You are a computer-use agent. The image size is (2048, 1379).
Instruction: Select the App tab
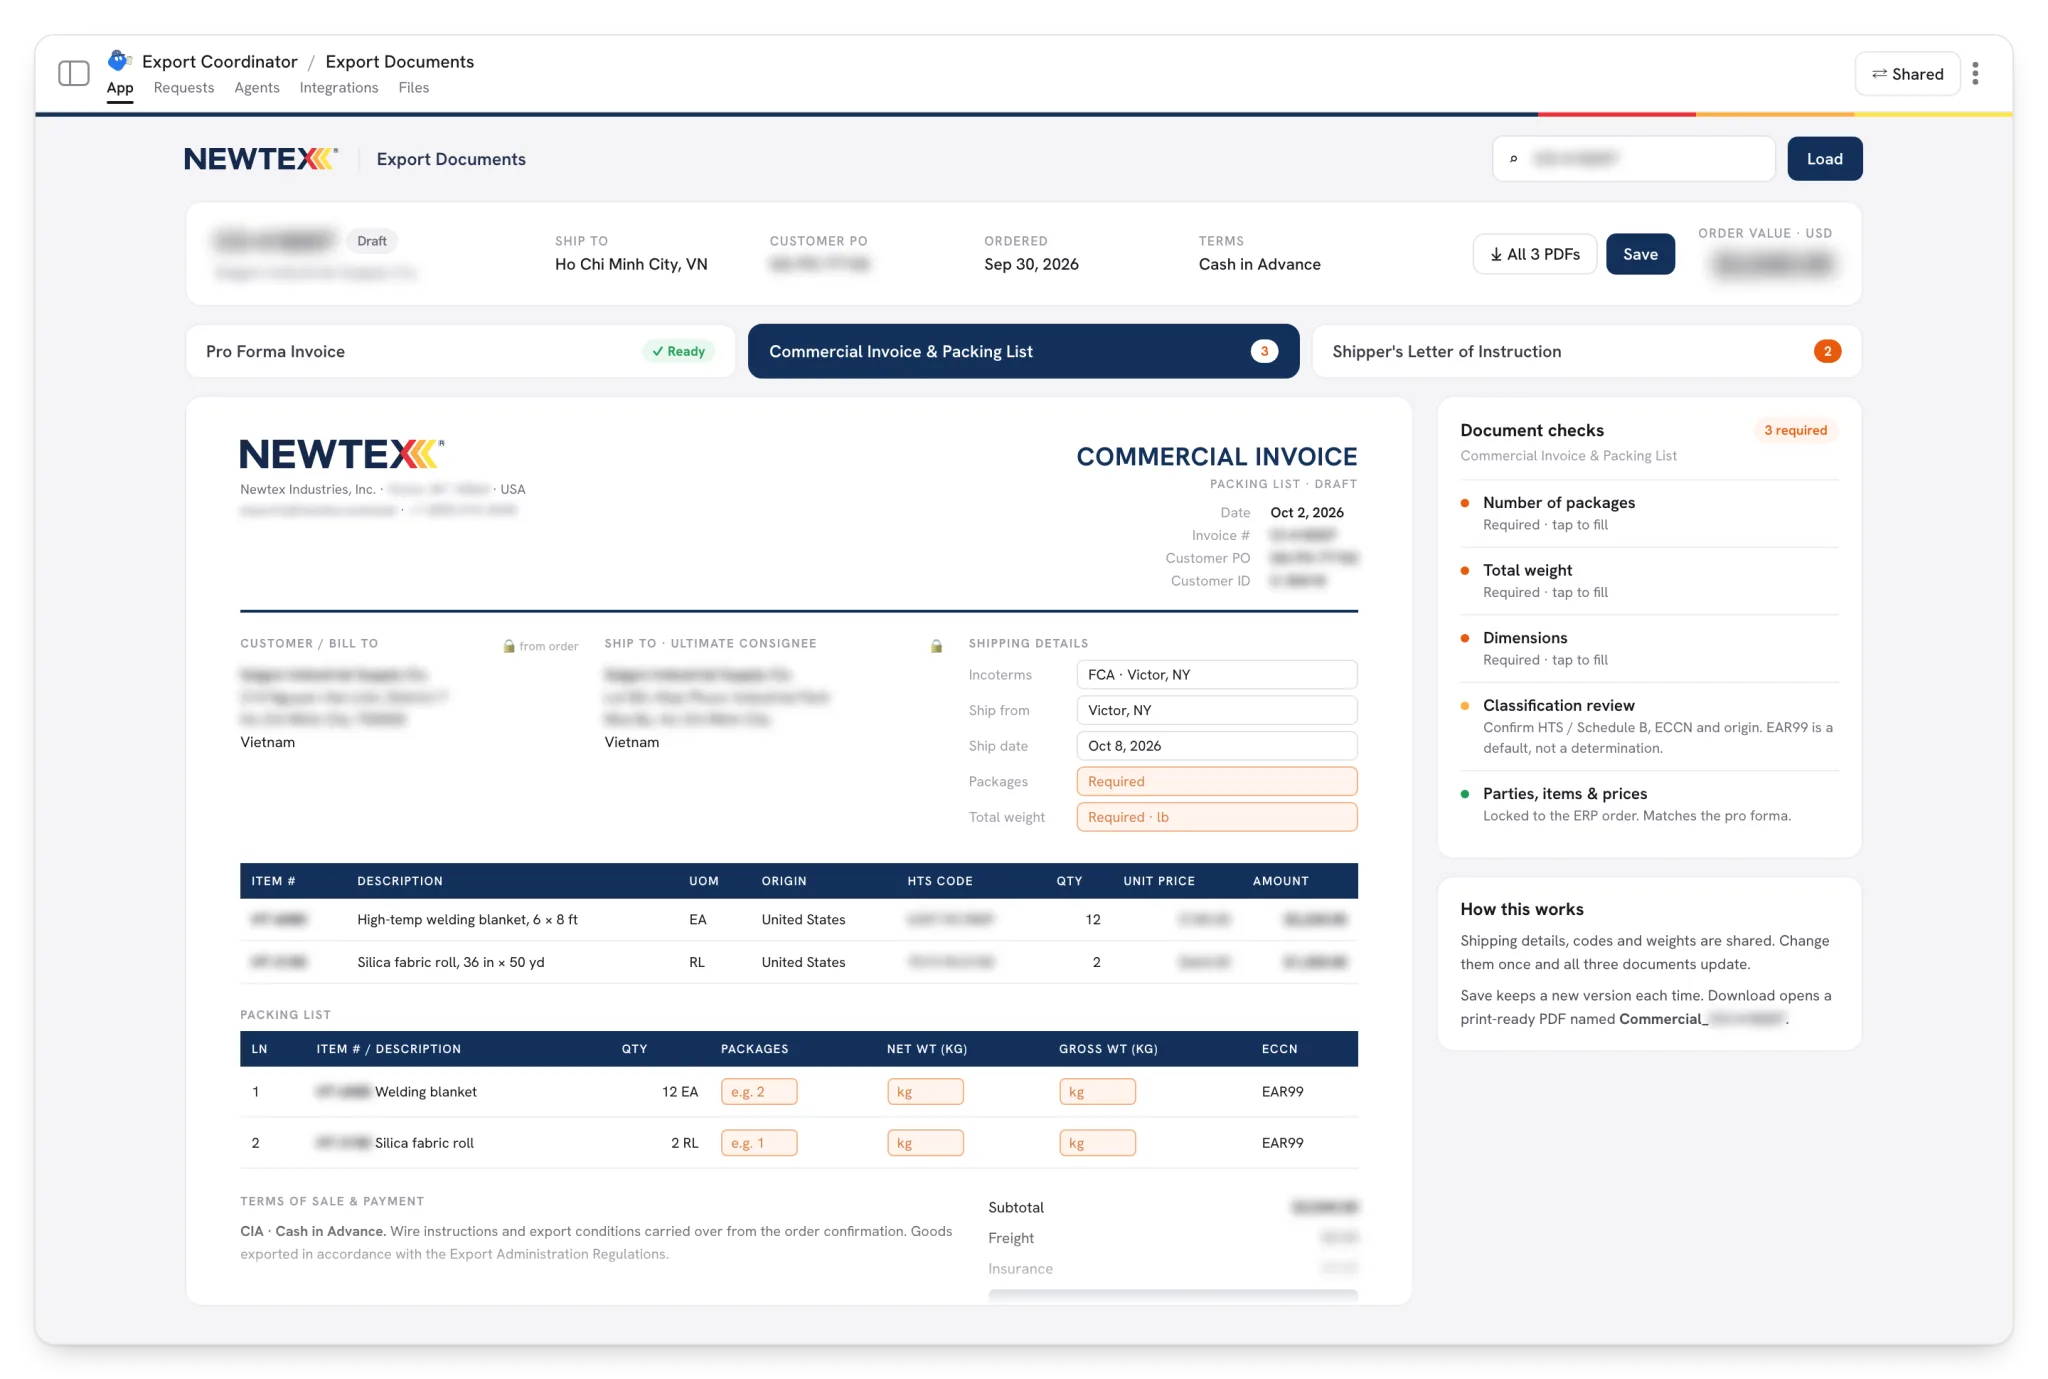(x=120, y=88)
